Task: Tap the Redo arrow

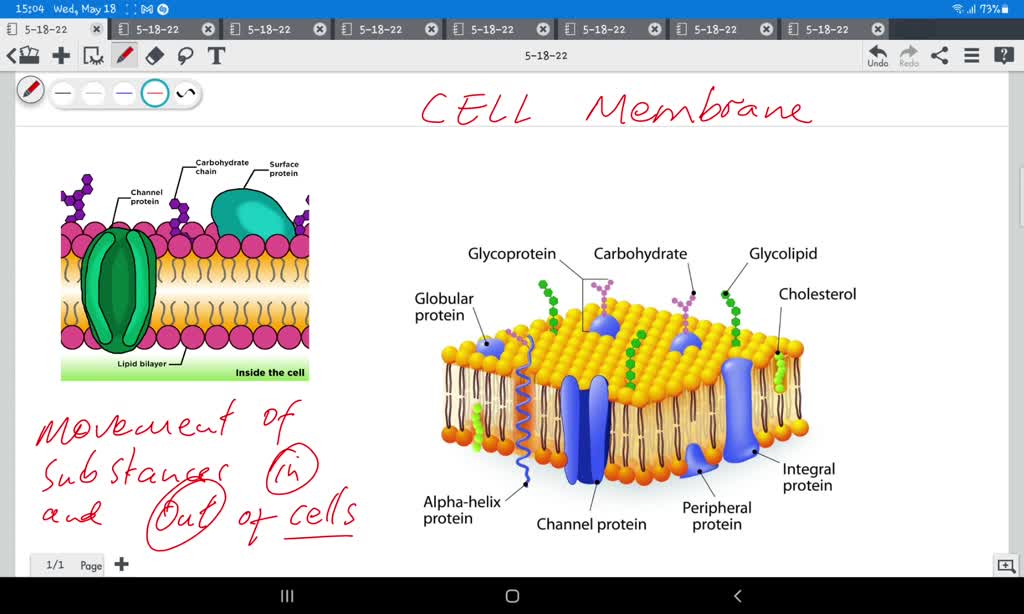Action: click(x=909, y=55)
